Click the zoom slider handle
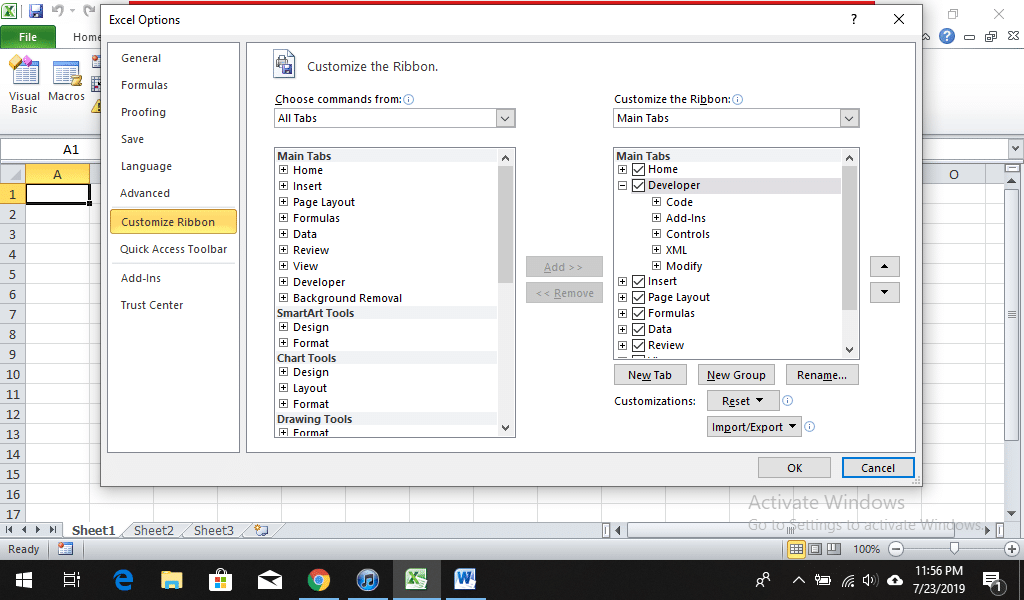This screenshot has height=600, width=1024. (954, 548)
